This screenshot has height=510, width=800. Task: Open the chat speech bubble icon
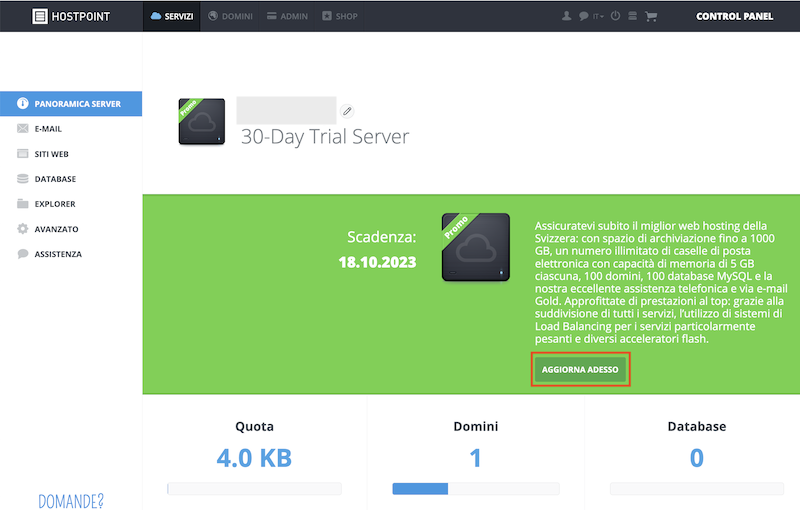(x=583, y=16)
